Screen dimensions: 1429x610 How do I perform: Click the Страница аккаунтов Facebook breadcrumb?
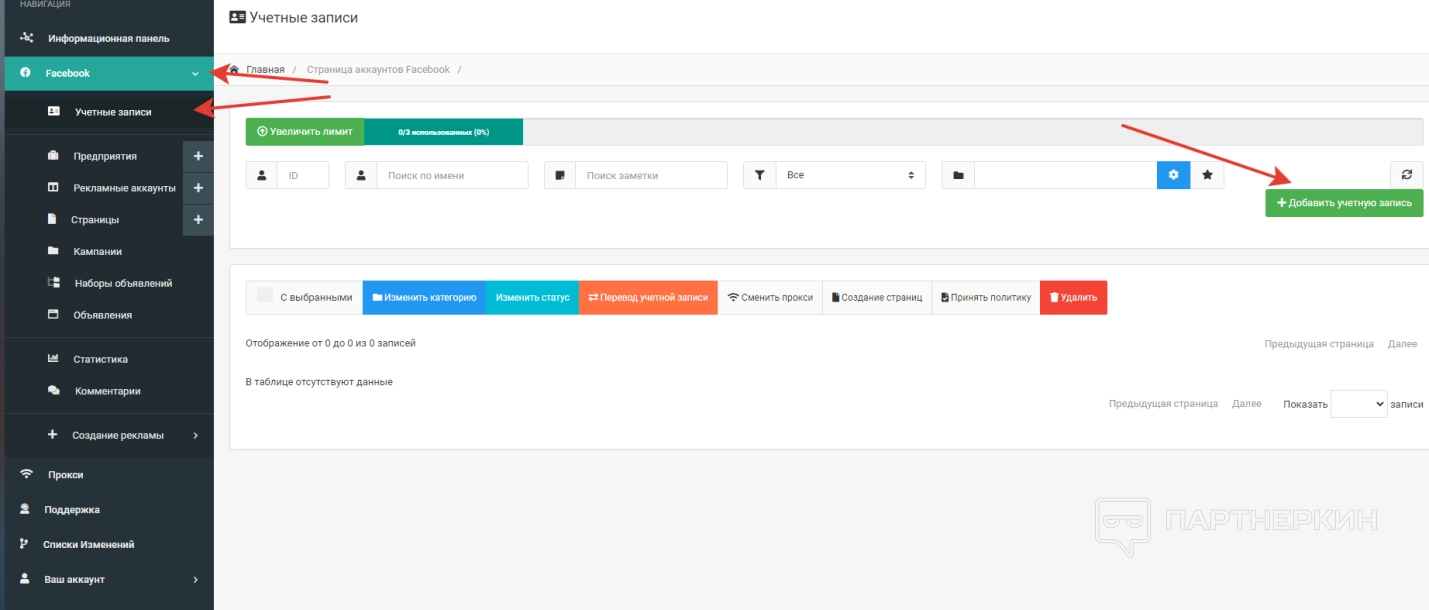tap(378, 69)
